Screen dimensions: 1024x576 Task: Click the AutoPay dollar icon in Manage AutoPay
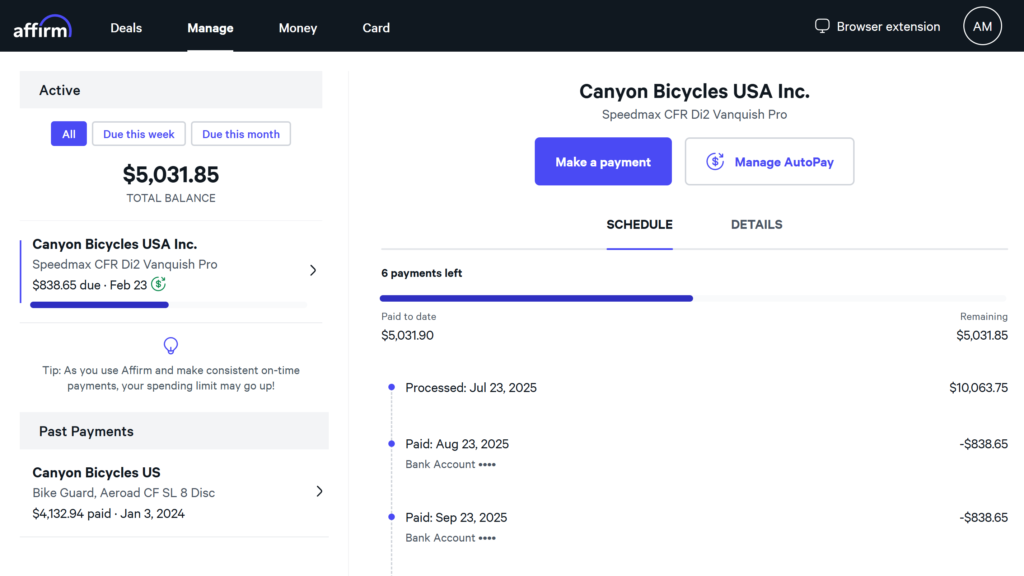[x=715, y=162]
